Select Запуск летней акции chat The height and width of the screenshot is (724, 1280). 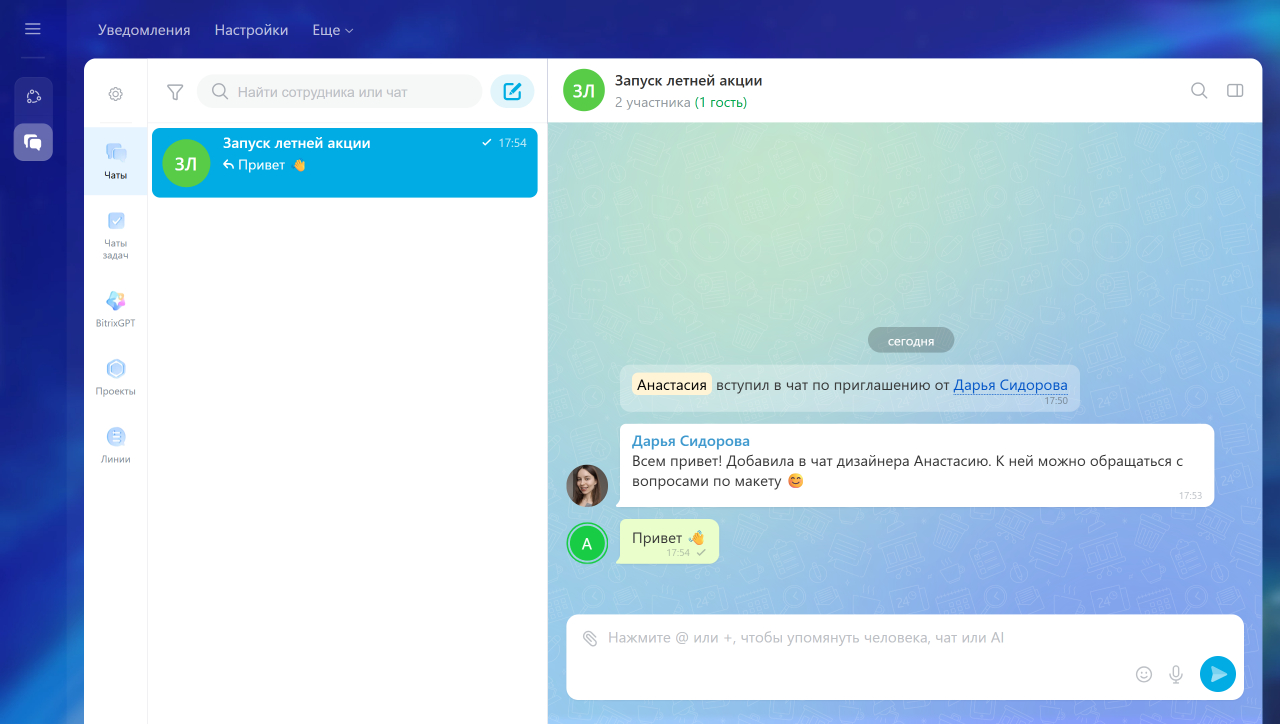tap(344, 162)
